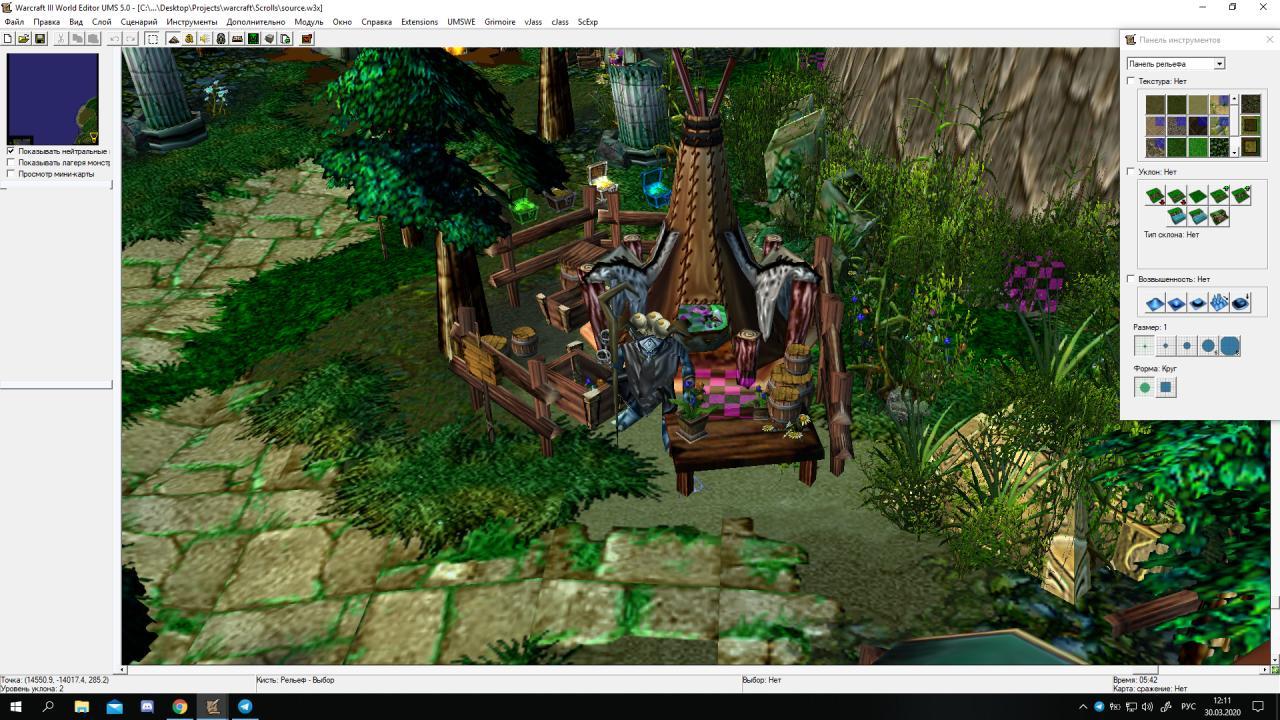The height and width of the screenshot is (720, 1280).
Task: Open Discord from the taskbar
Action: [x=147, y=706]
